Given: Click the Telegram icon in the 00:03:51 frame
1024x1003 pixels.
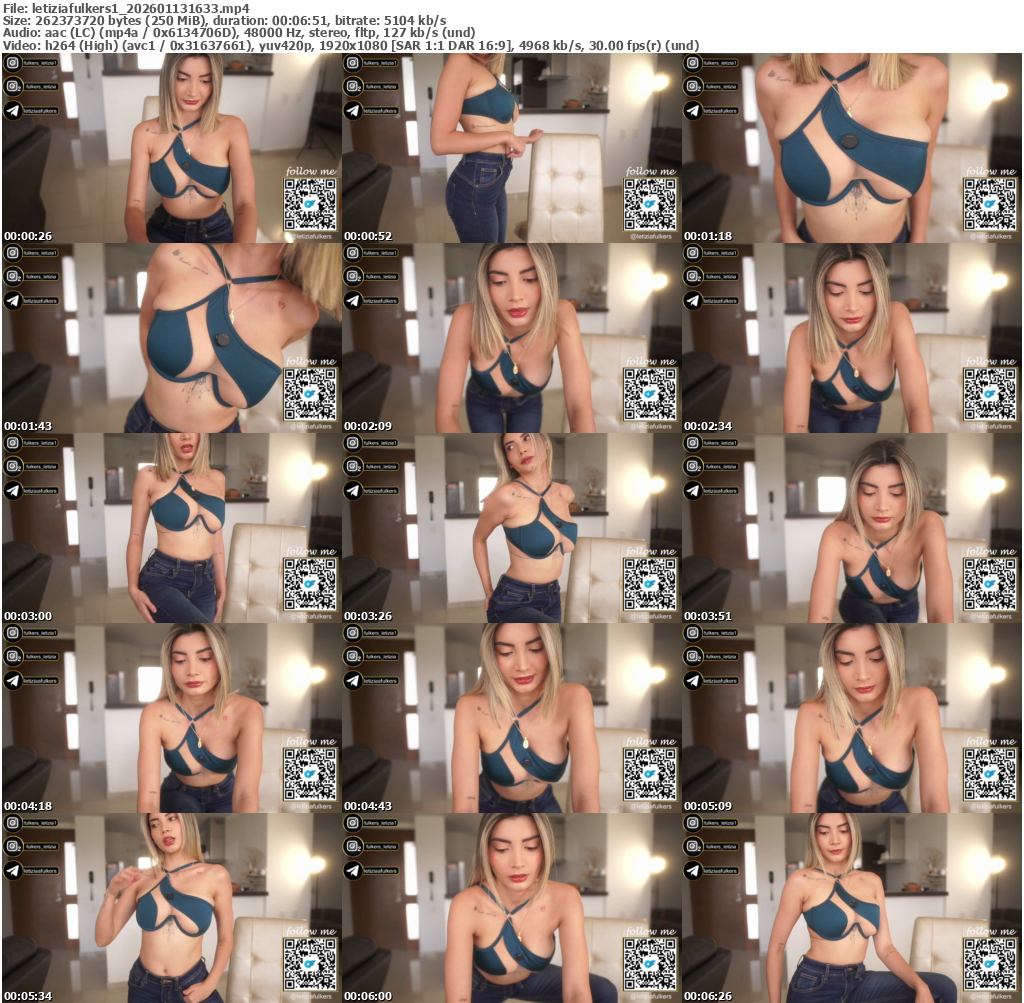Looking at the screenshot, I should coord(693,490).
